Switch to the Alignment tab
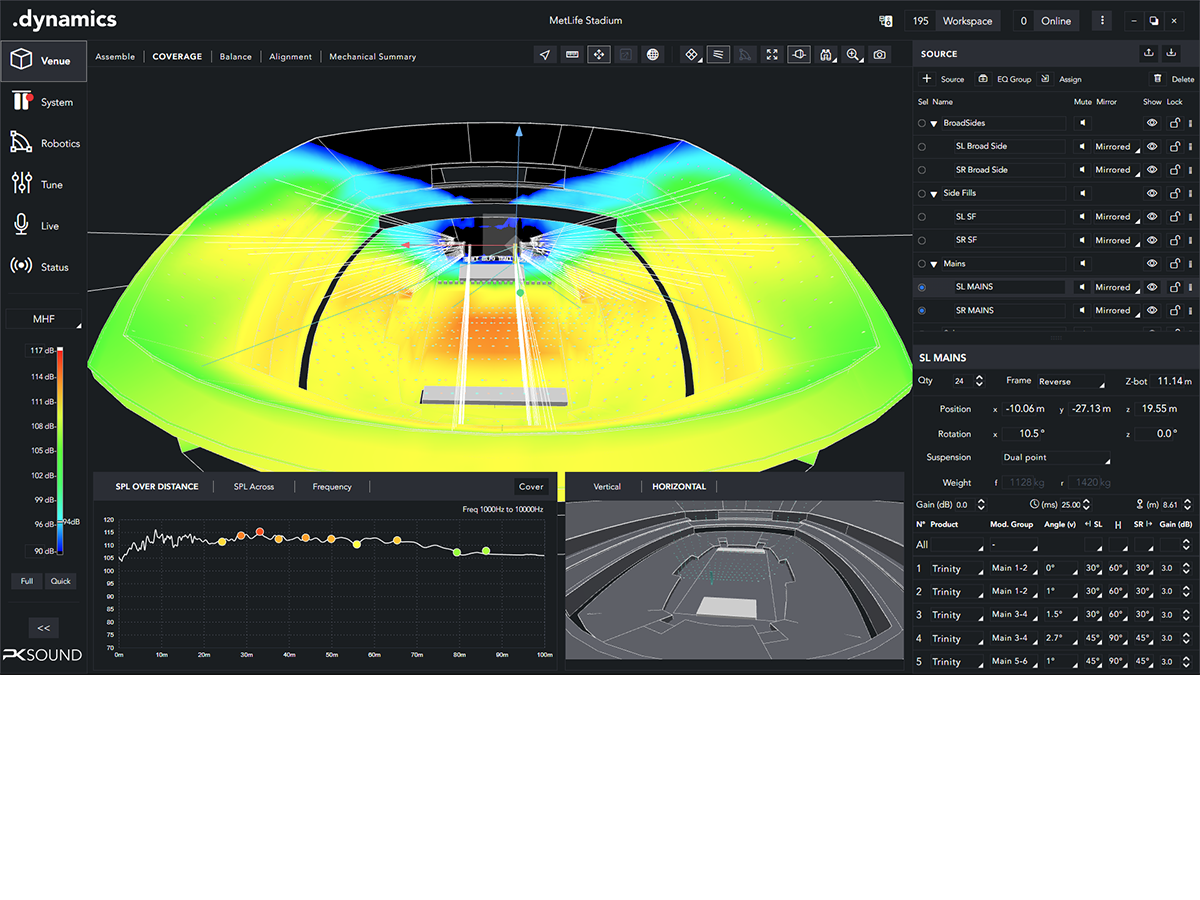Image resolution: width=1200 pixels, height=900 pixels. (x=291, y=56)
